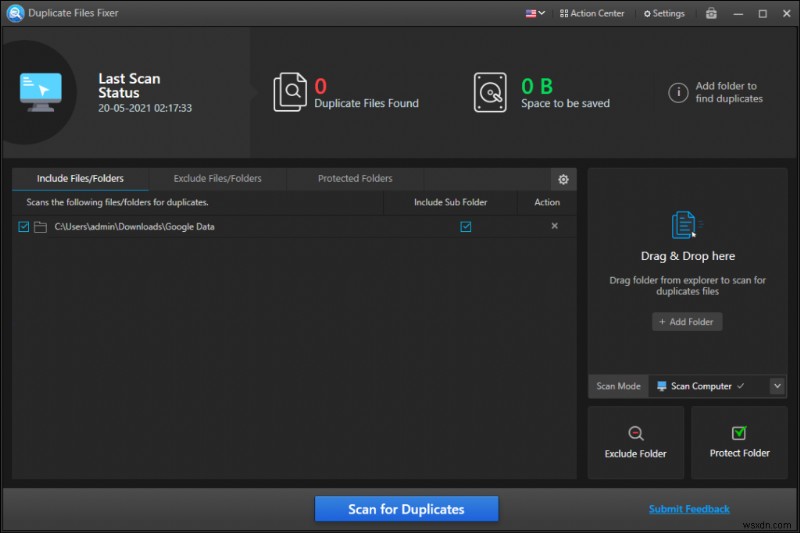This screenshot has width=800, height=533.
Task: Click the Exclude Folder magnifier tile
Action: [636, 441]
